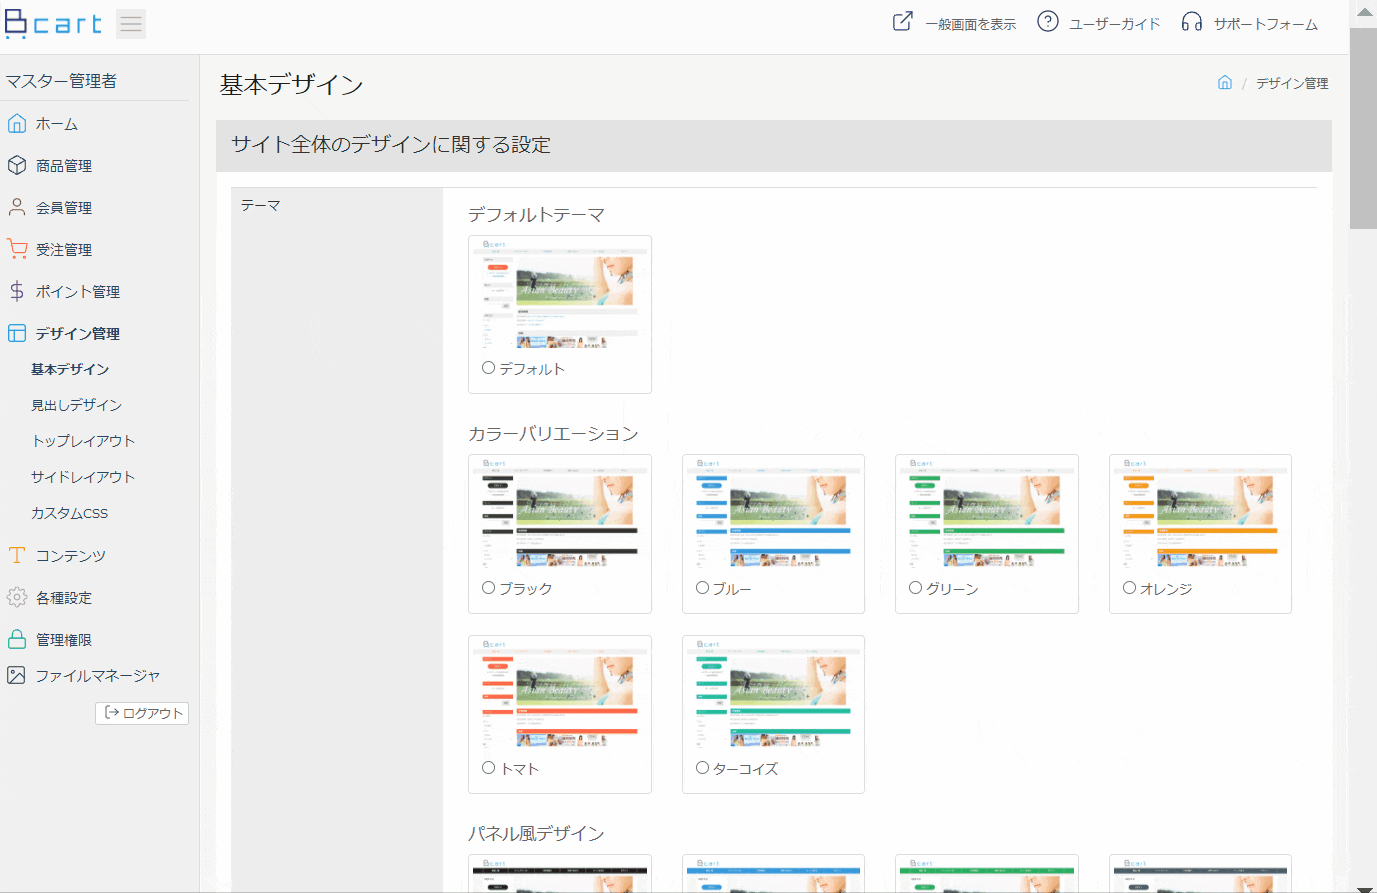Click the オレンジ theme preview thumbnail
This screenshot has width=1377, height=893.
(x=1200, y=515)
